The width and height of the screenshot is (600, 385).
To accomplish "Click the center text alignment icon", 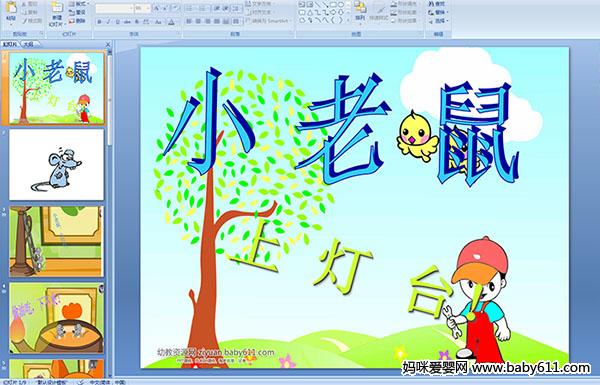I will coord(198,22).
